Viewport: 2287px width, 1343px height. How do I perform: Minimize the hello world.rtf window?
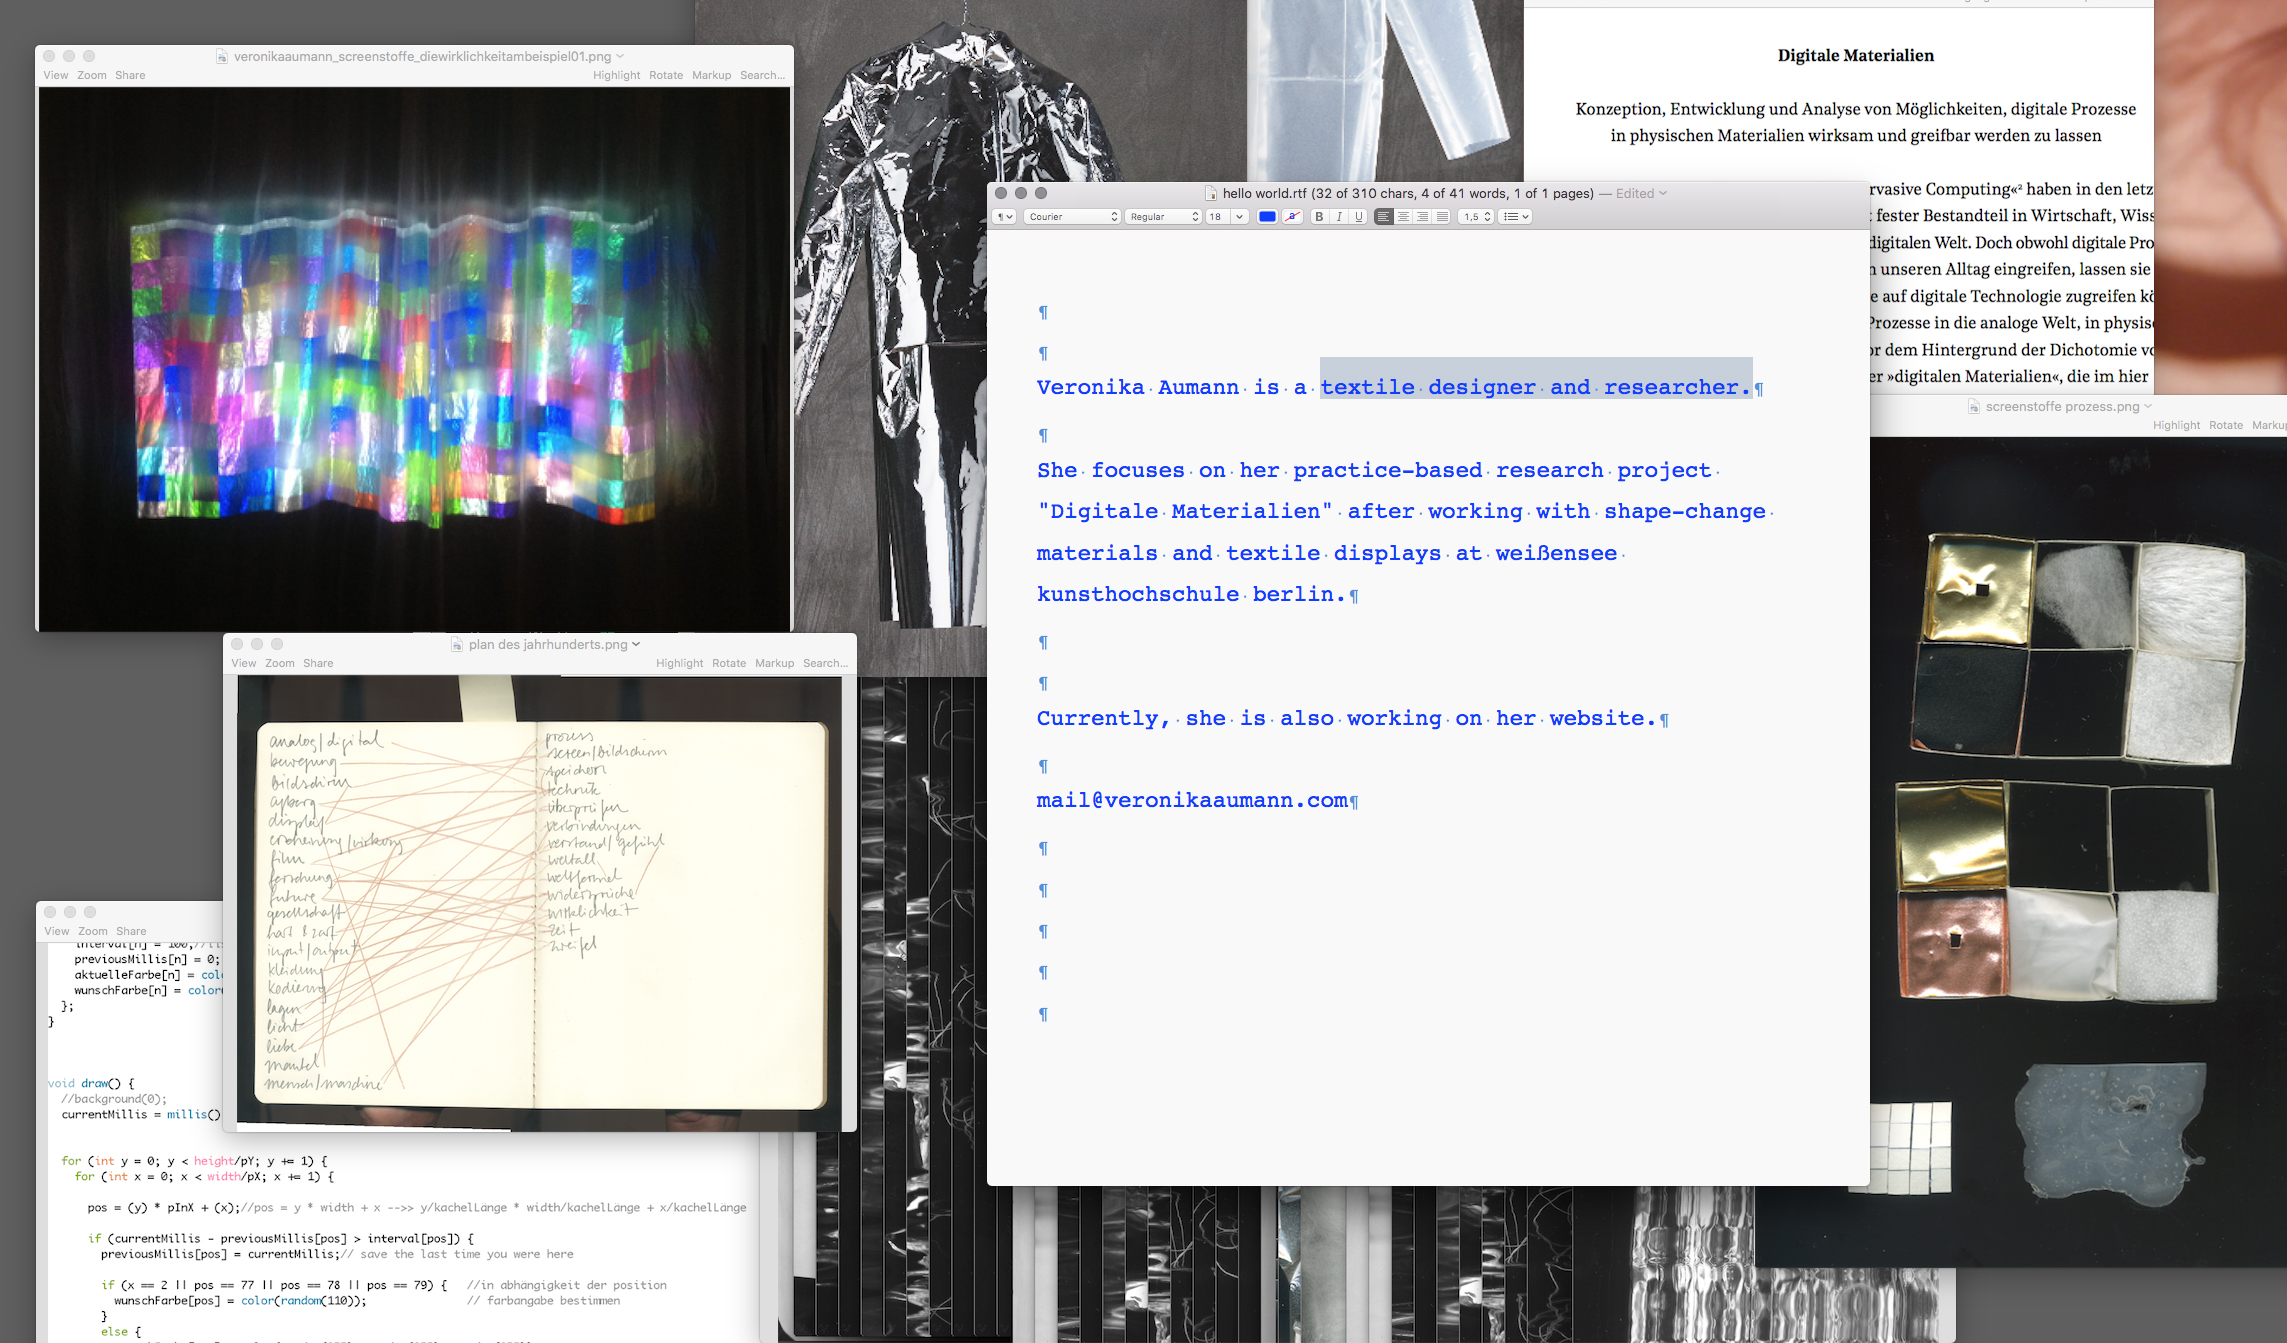(x=1021, y=193)
